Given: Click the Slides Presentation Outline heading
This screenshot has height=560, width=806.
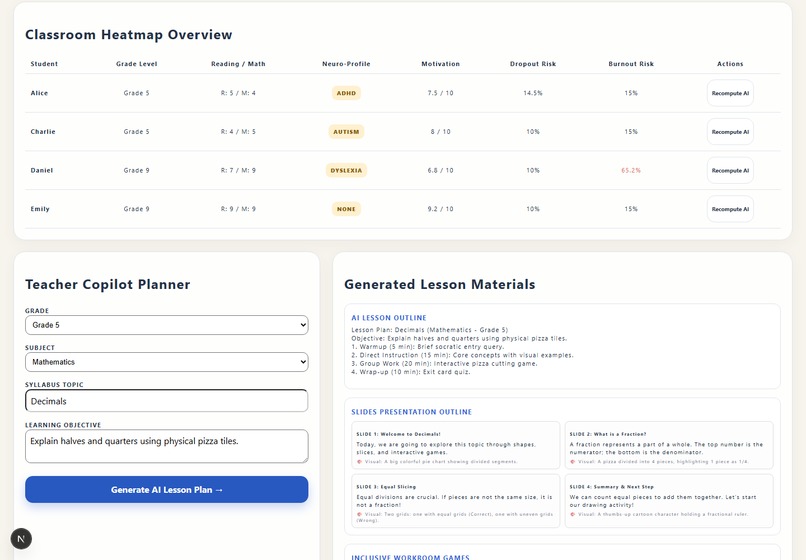Looking at the screenshot, I should (x=411, y=412).
